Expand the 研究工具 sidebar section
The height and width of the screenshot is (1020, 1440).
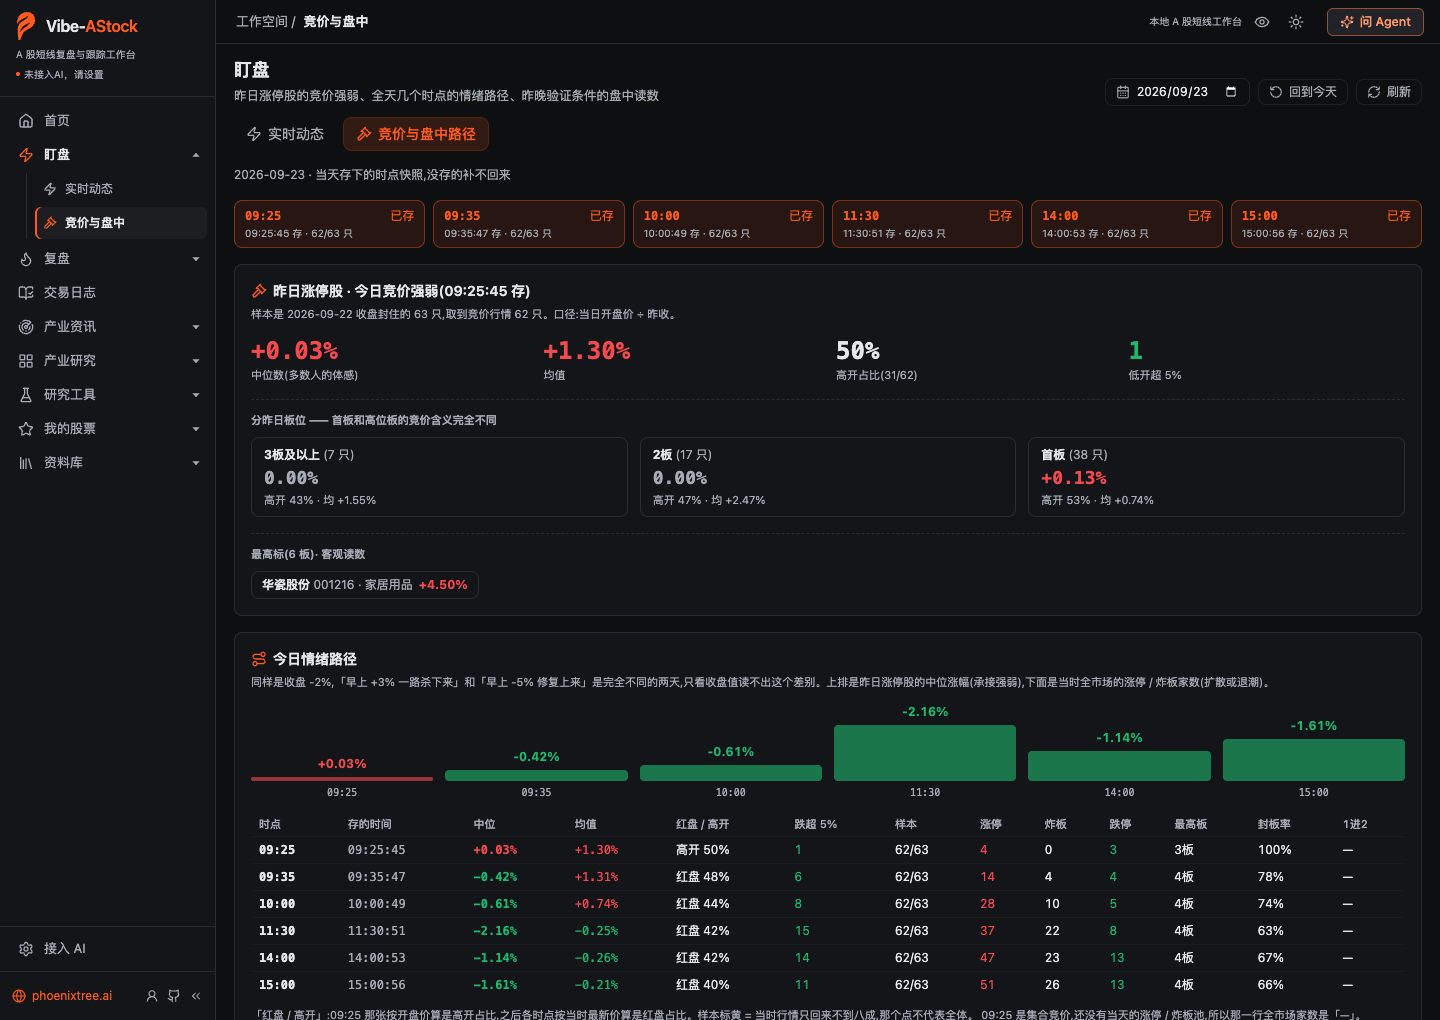(x=196, y=395)
